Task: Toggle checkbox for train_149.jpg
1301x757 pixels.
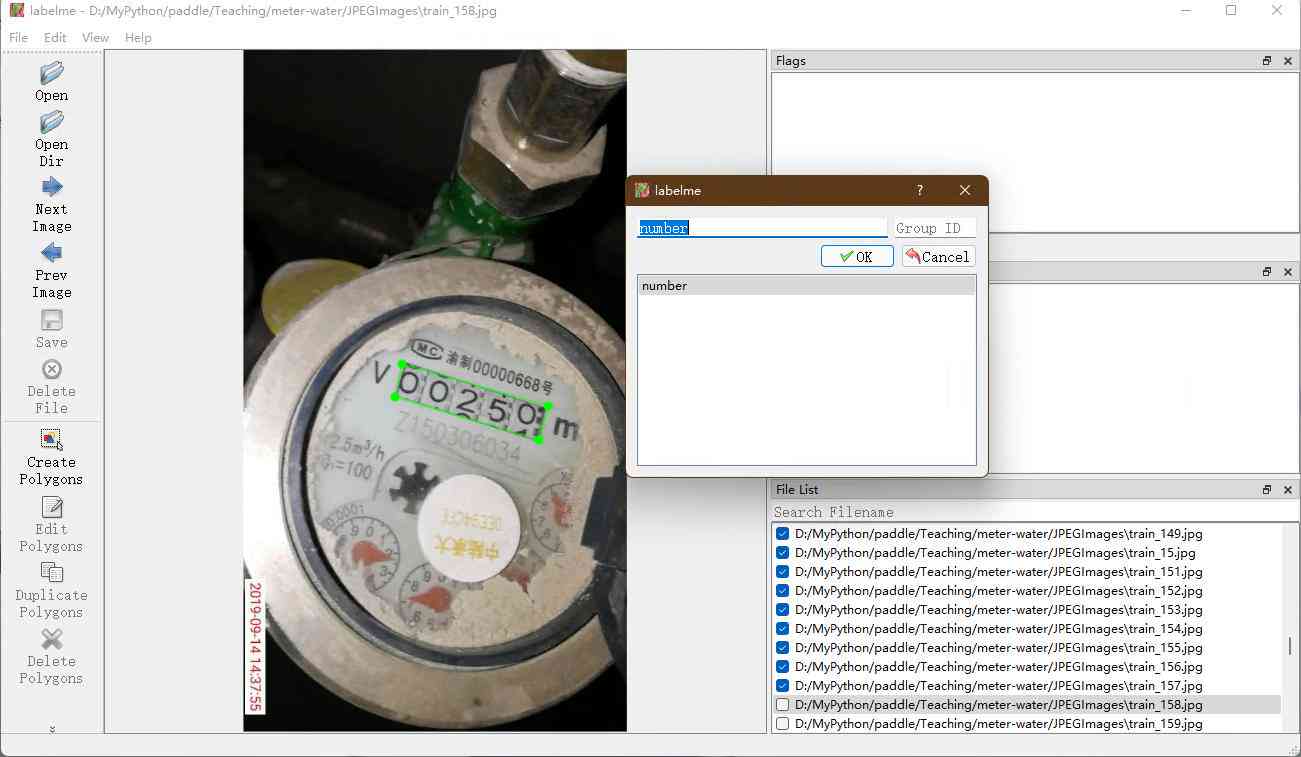Action: click(783, 534)
